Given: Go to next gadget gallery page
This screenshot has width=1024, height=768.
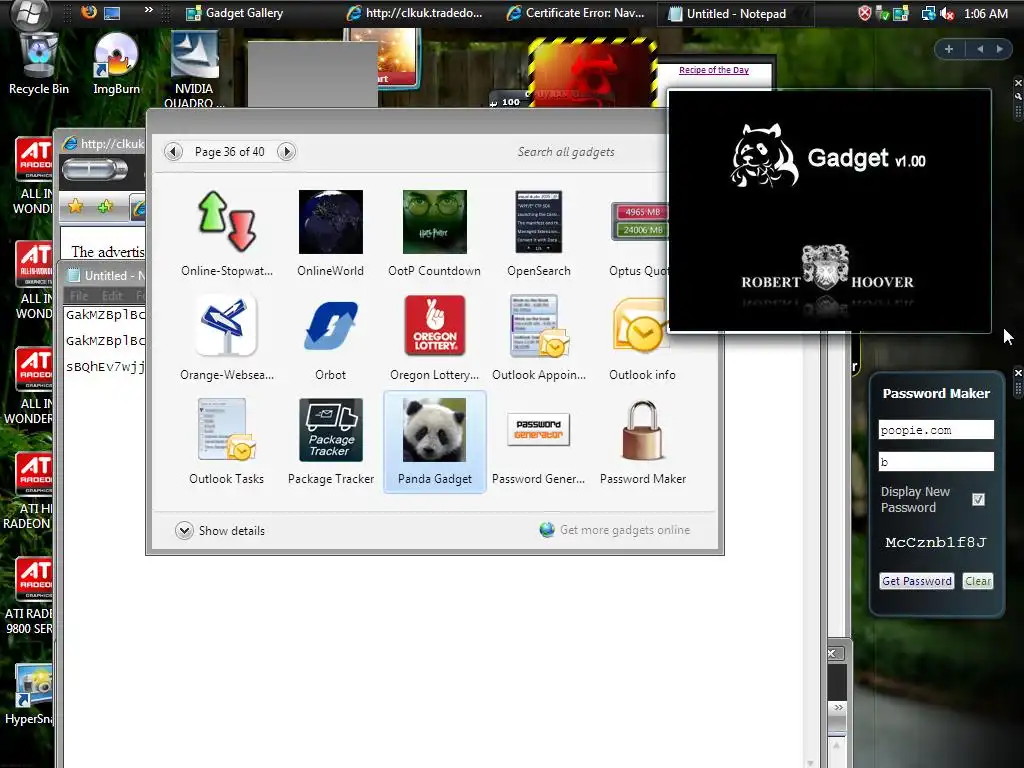Looking at the screenshot, I should [286, 152].
